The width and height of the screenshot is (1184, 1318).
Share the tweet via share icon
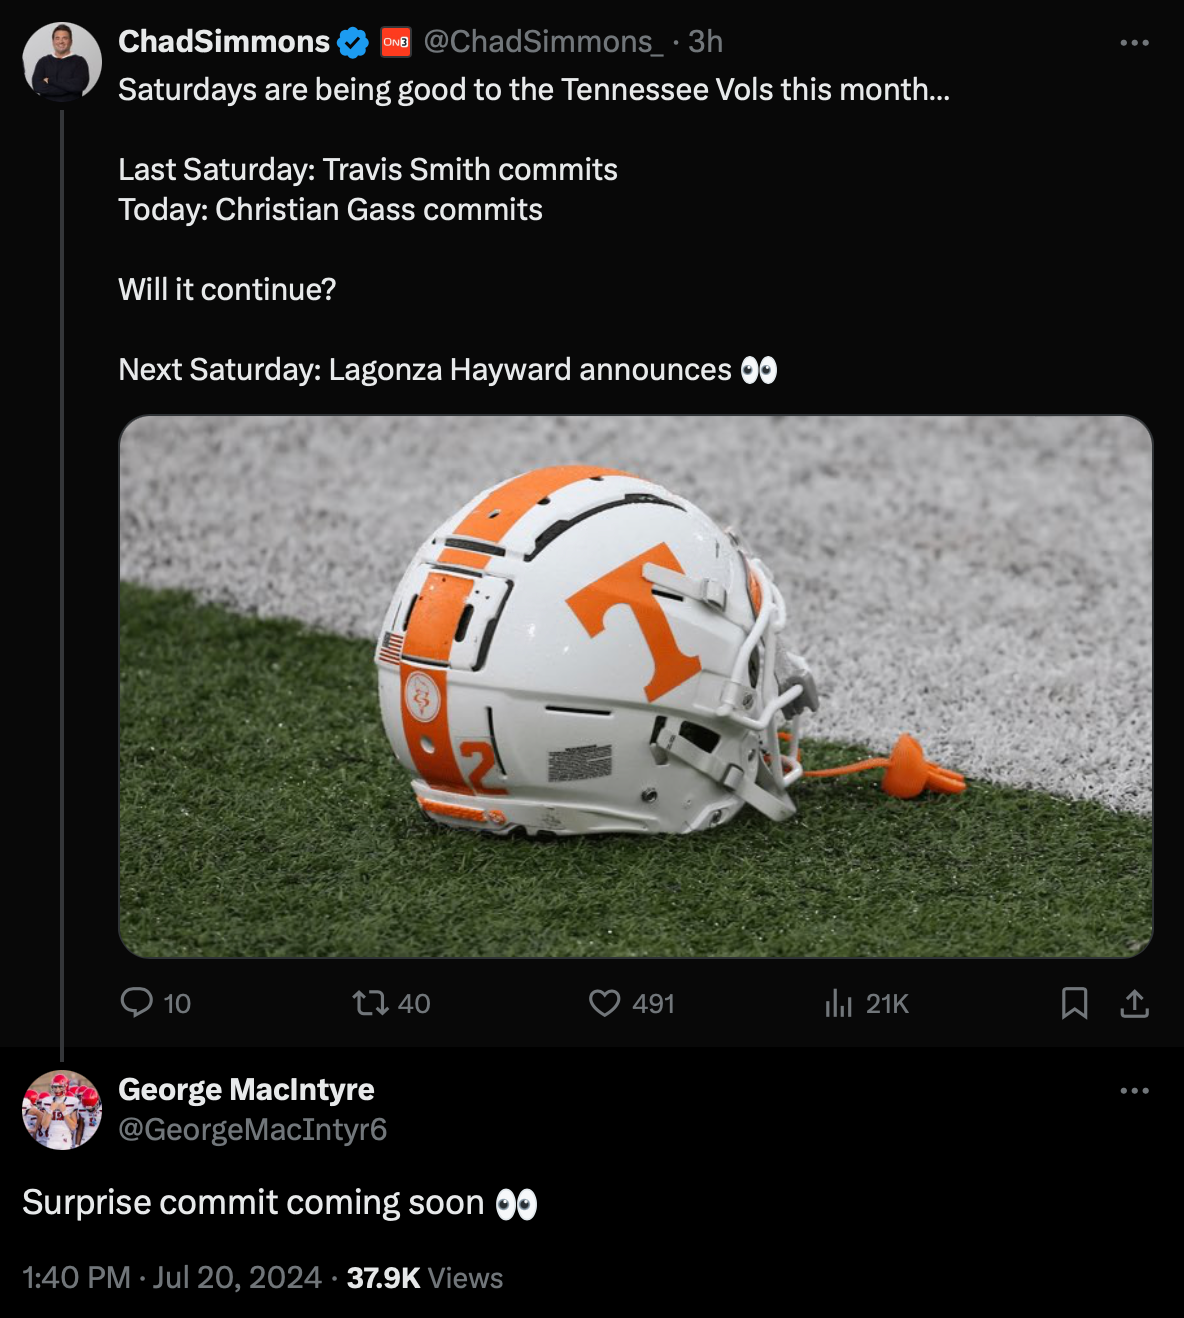pos(1134,1002)
